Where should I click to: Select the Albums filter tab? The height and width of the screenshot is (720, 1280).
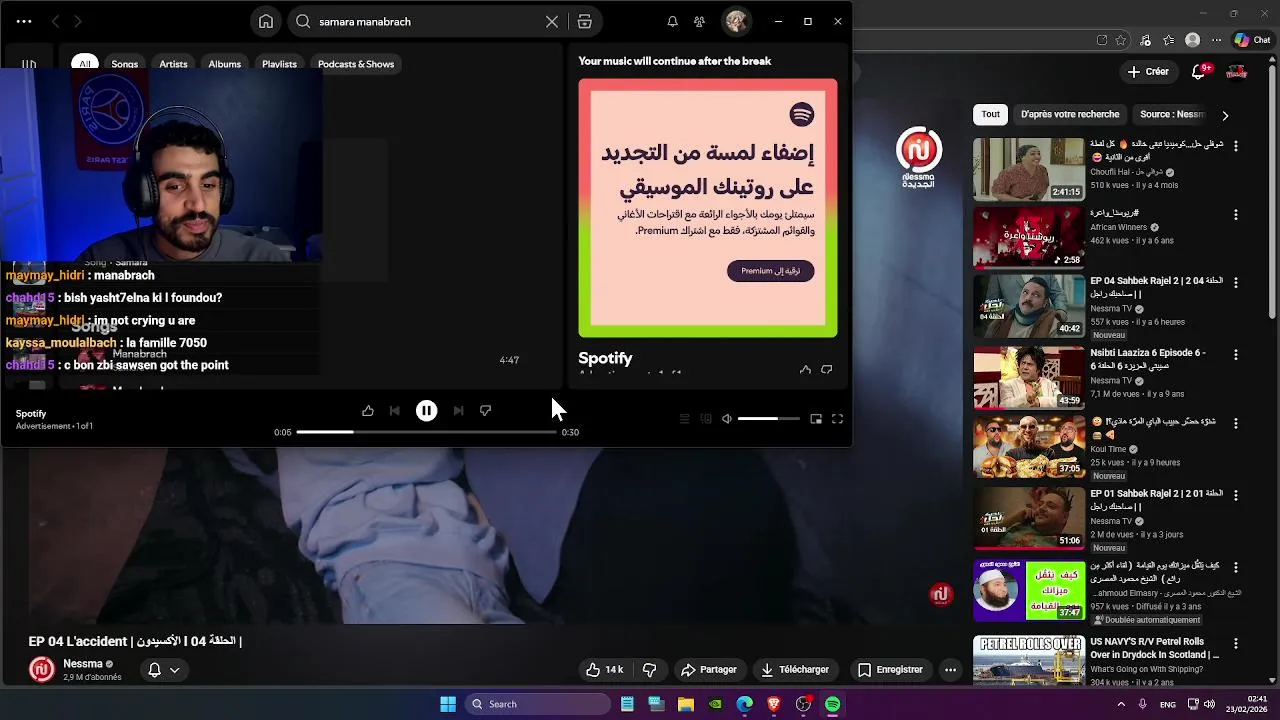pyautogui.click(x=224, y=64)
